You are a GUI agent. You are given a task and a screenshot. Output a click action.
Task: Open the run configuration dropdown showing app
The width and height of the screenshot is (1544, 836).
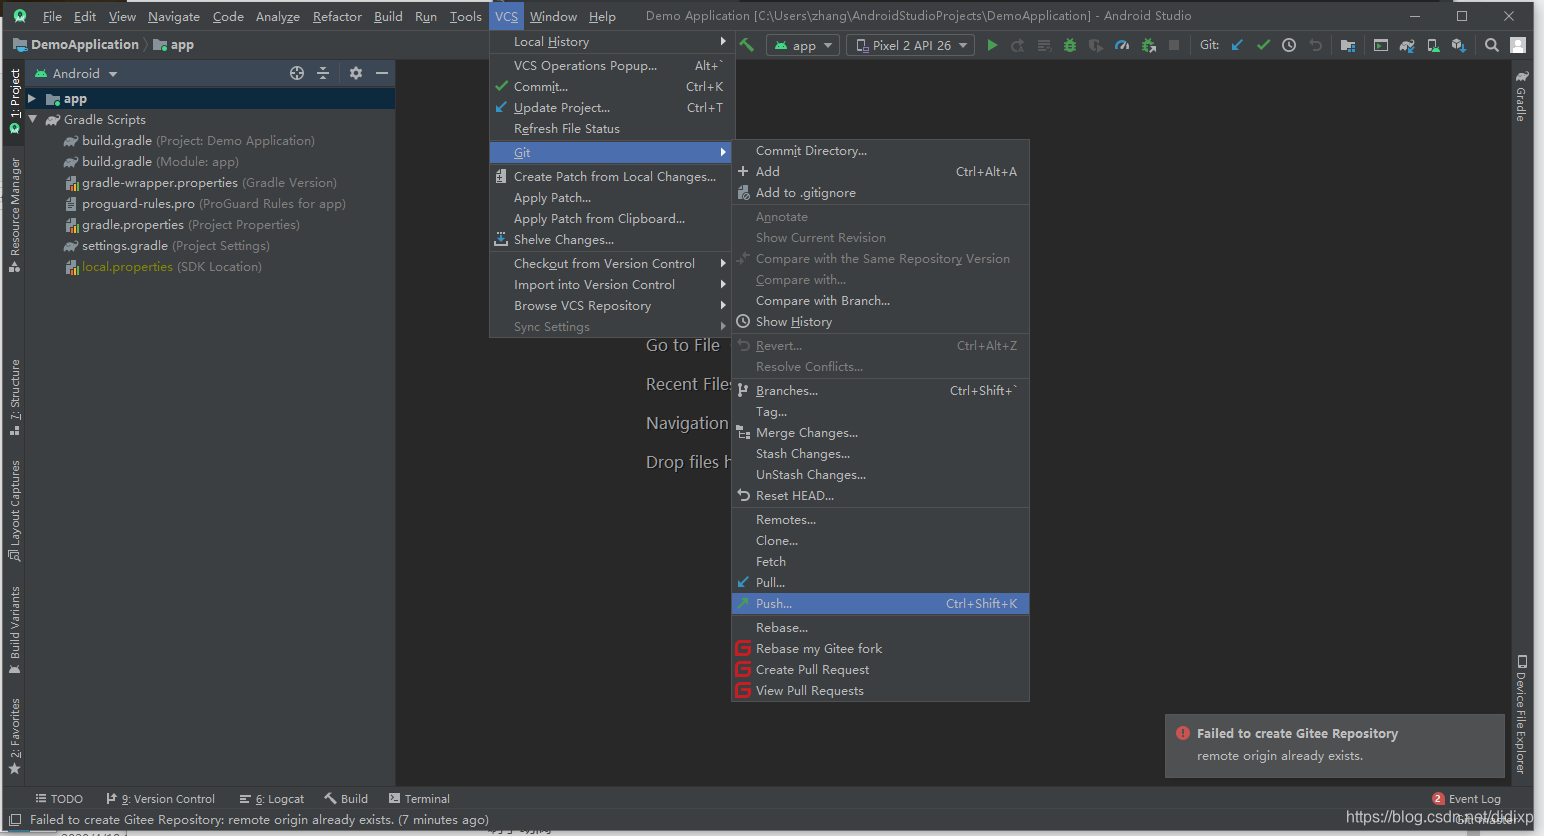pyautogui.click(x=802, y=44)
